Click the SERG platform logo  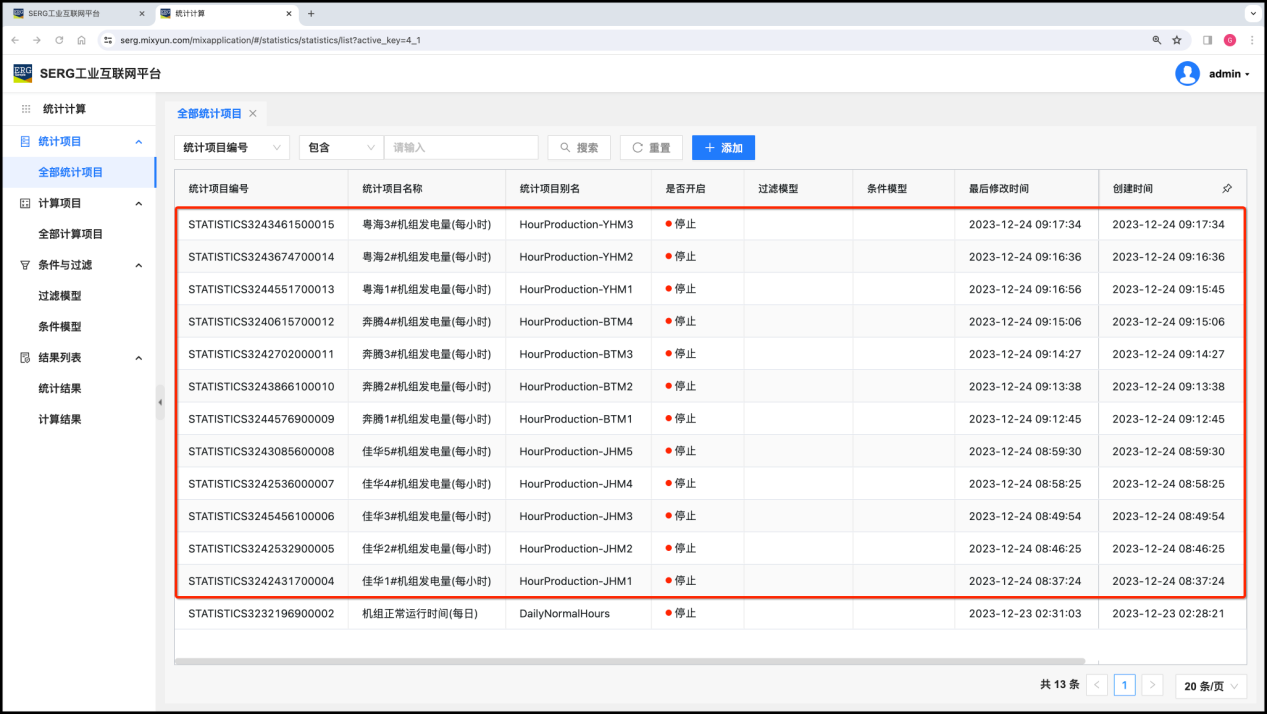tap(22, 73)
